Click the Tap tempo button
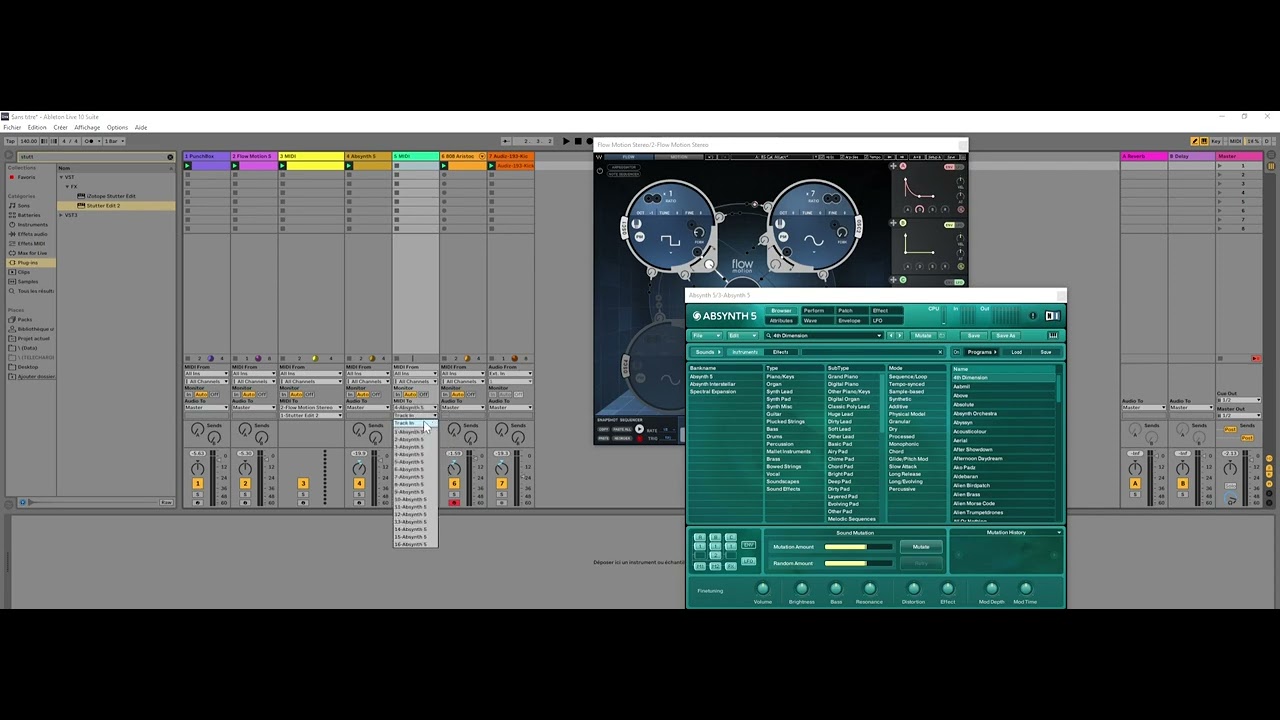1280x720 pixels. 9,141
